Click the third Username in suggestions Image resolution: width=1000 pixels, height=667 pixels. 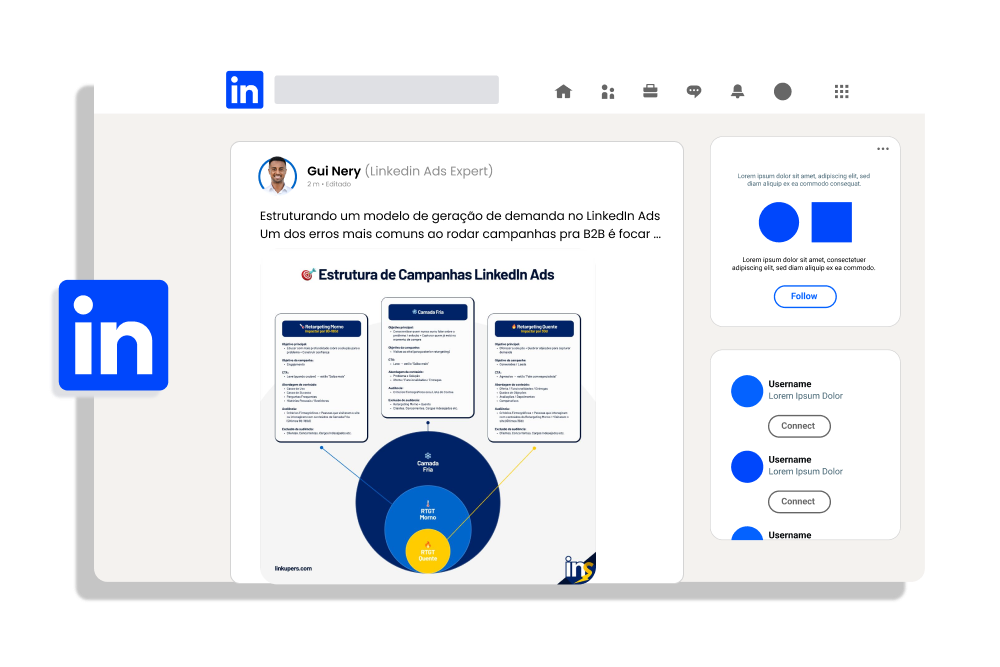(792, 535)
